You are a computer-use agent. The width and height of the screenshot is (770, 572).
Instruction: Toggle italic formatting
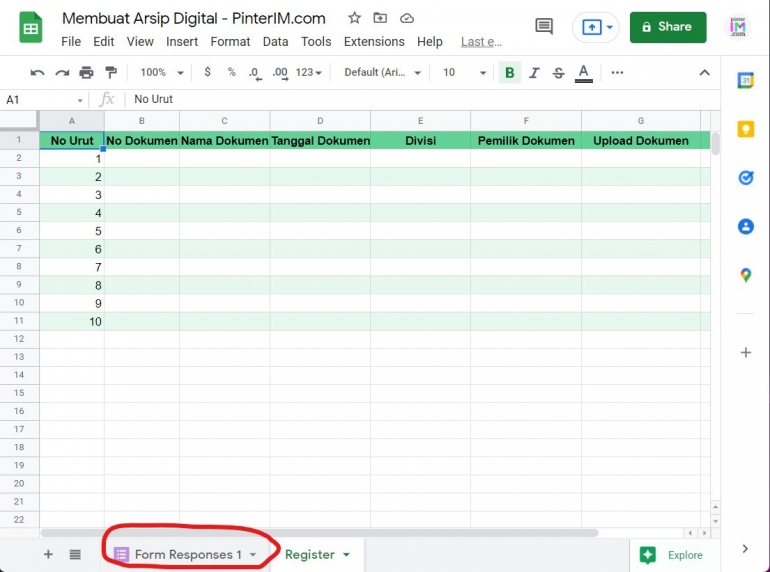tap(534, 73)
